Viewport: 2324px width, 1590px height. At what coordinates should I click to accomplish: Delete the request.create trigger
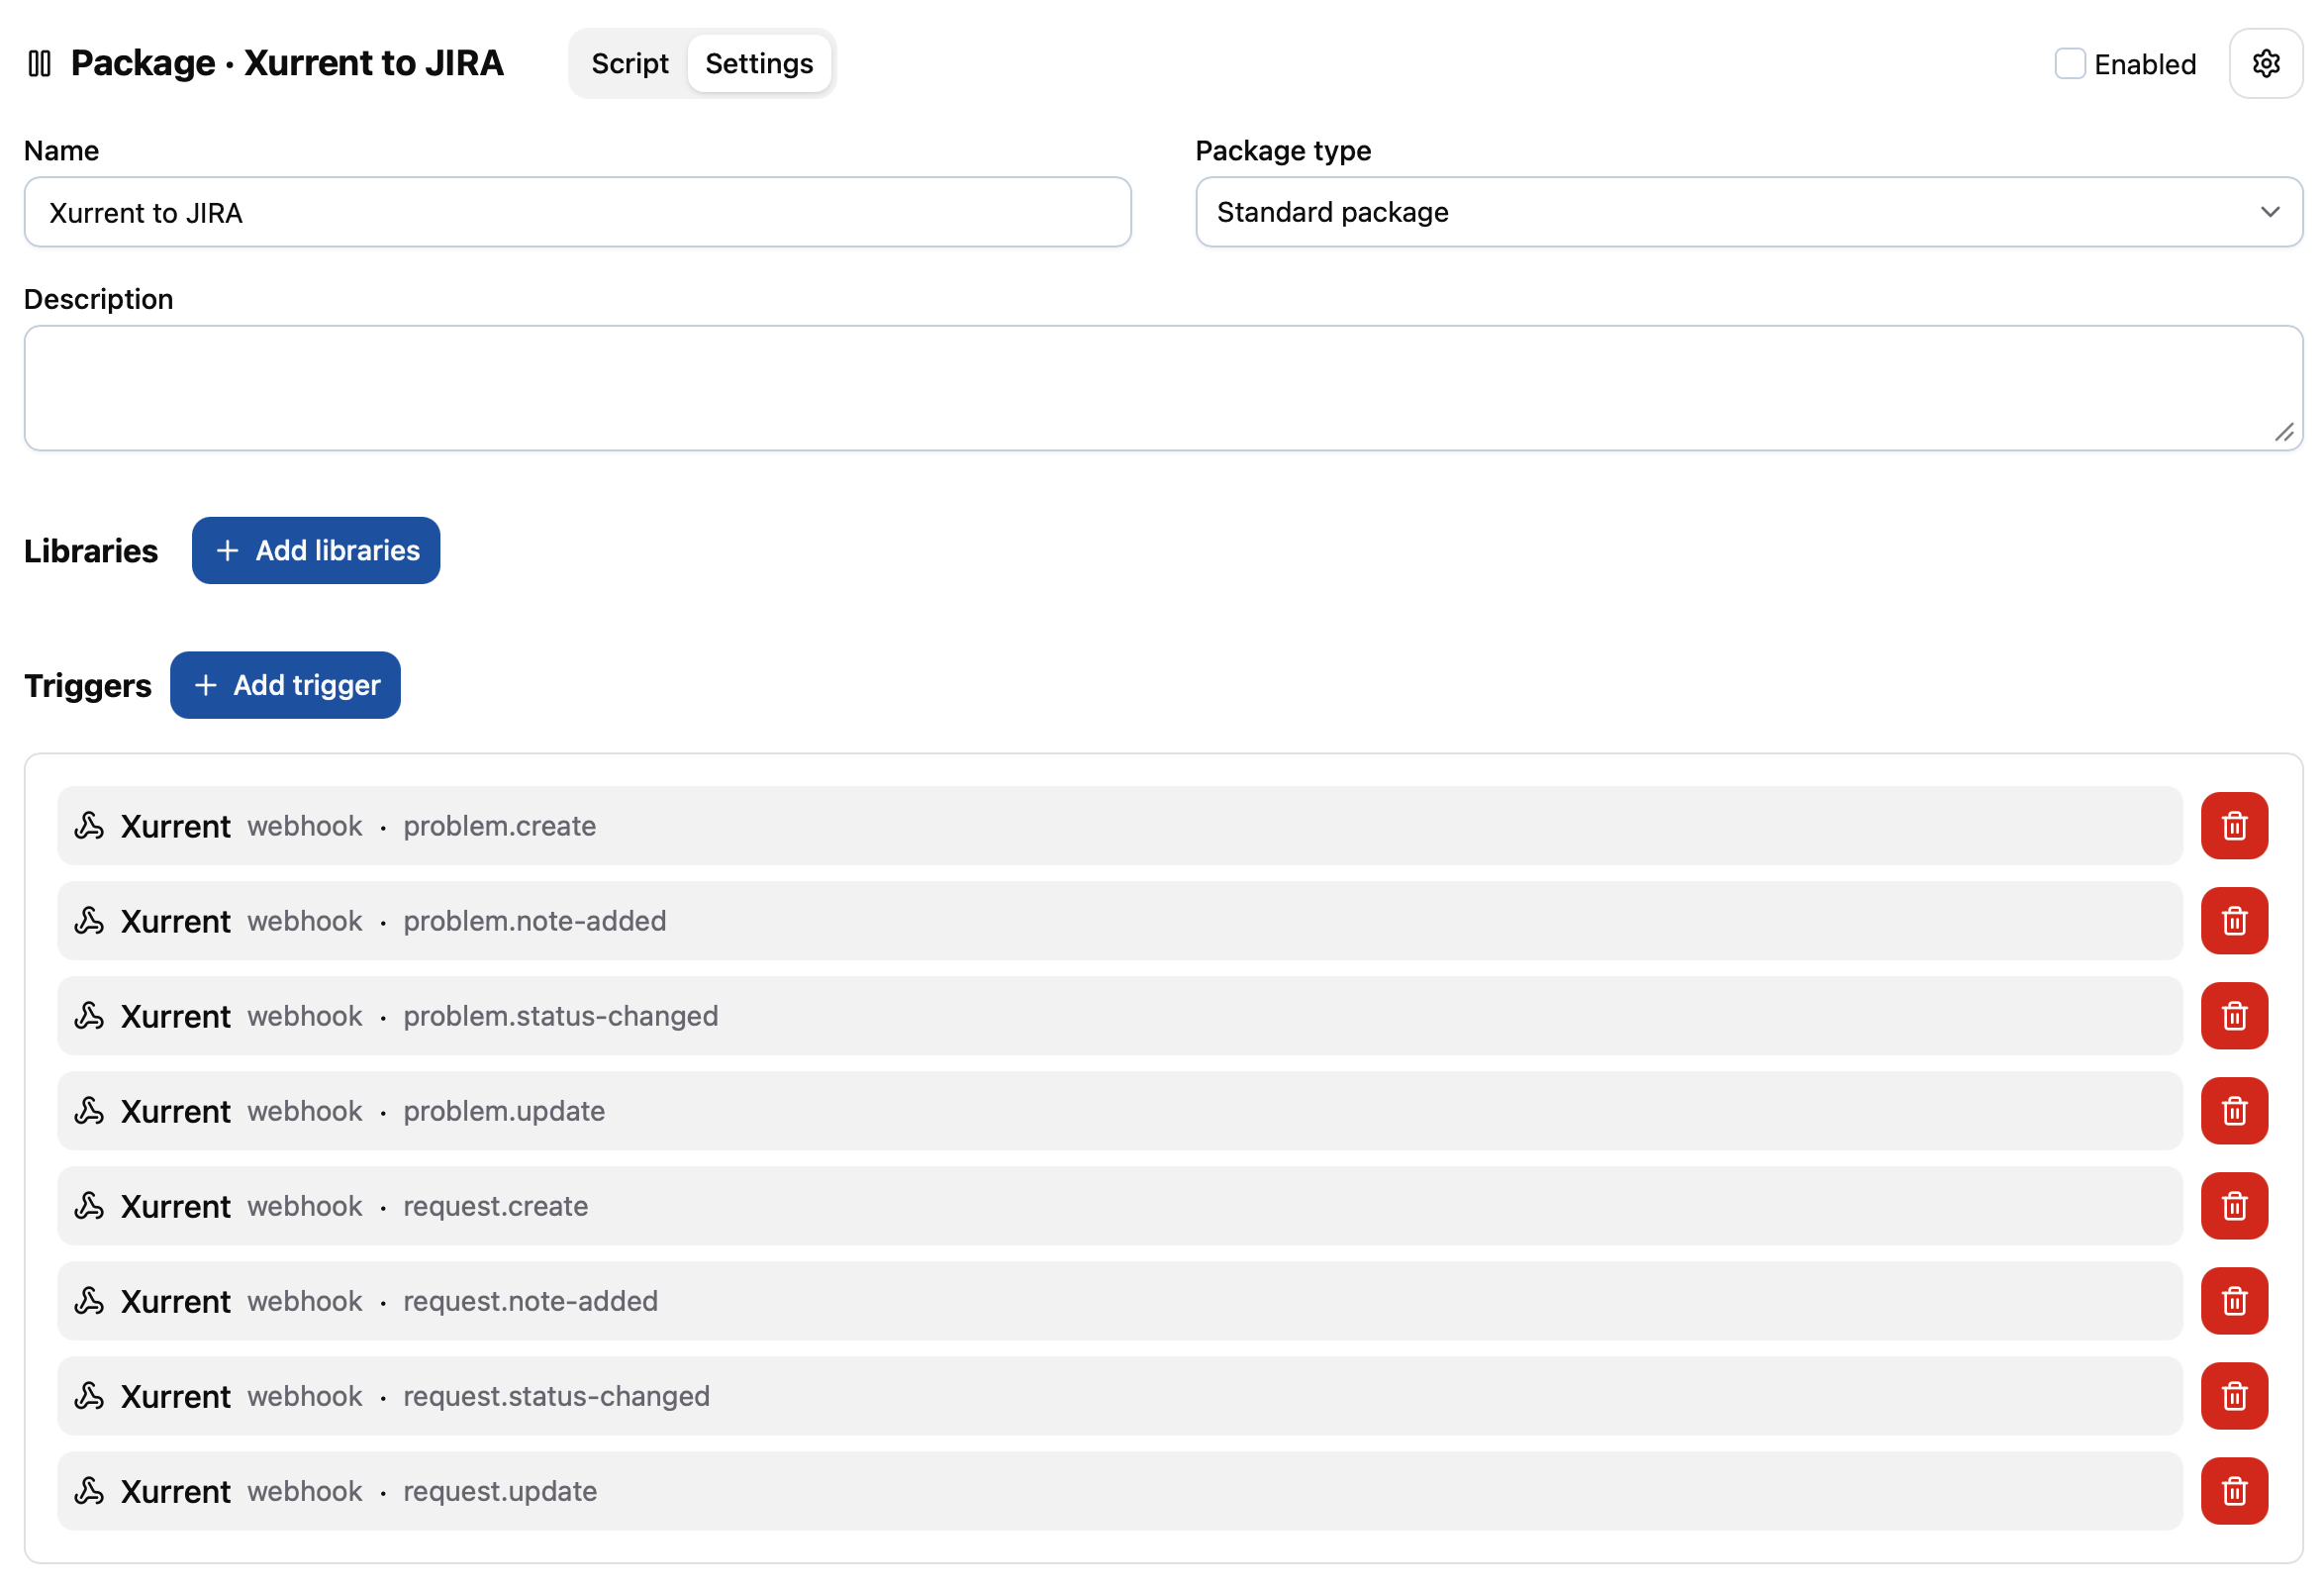coord(2234,1206)
